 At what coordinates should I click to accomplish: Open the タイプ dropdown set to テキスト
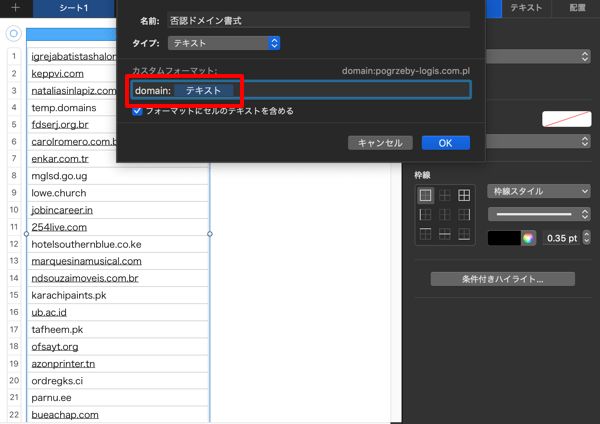(224, 43)
